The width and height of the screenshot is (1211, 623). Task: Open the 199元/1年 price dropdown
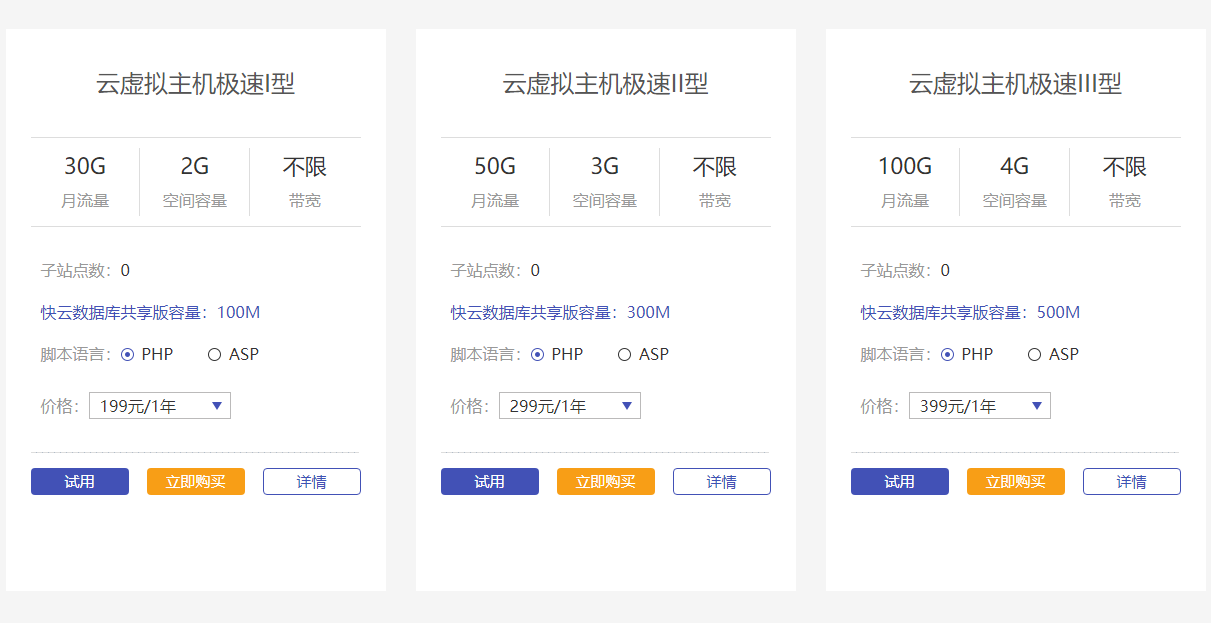(160, 406)
